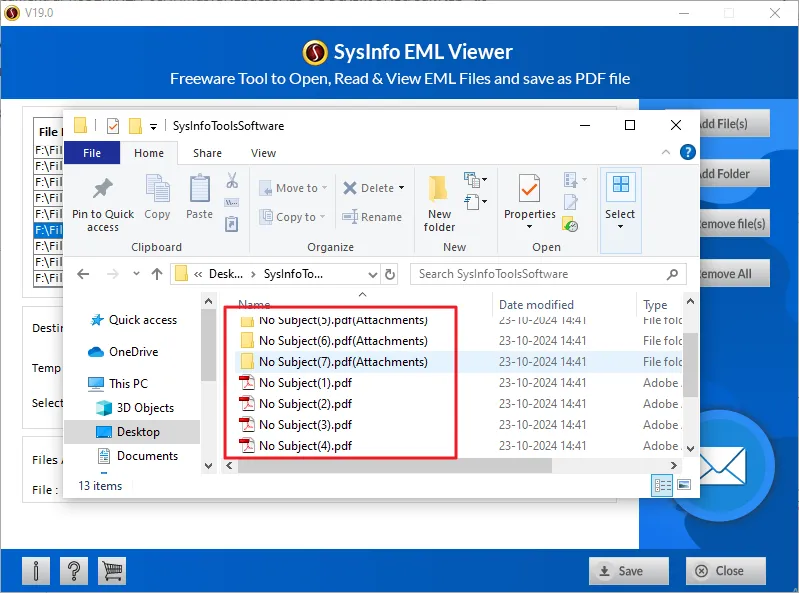Click the info icon at bottom left
The width and height of the screenshot is (799, 593).
35,571
